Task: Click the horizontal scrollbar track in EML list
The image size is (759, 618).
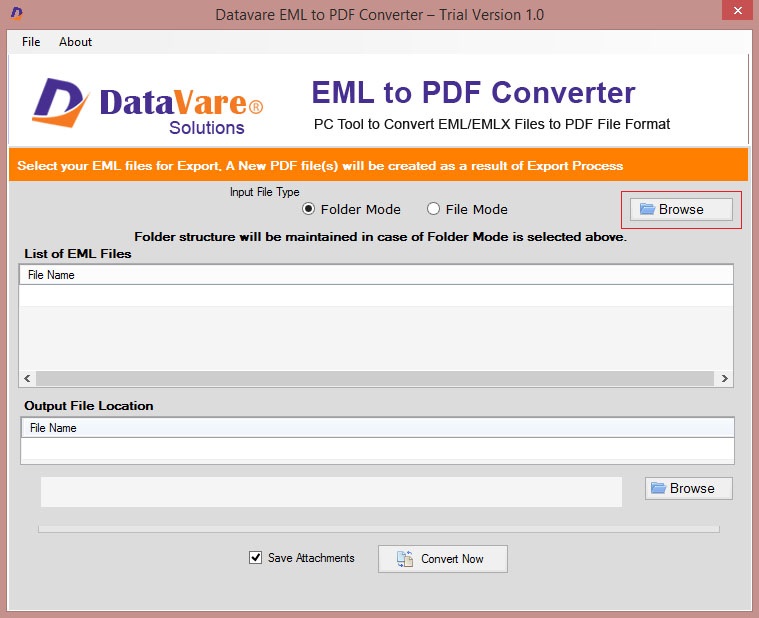Action: coord(375,378)
